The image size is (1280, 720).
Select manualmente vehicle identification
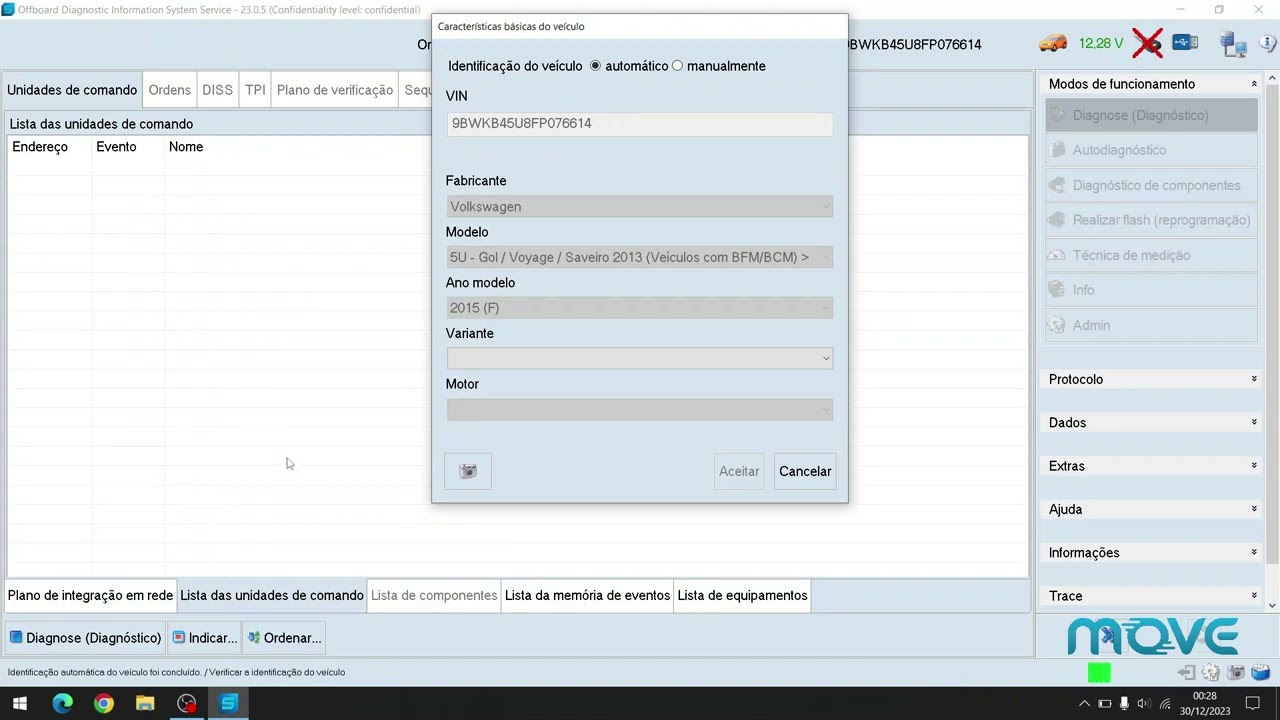click(678, 66)
